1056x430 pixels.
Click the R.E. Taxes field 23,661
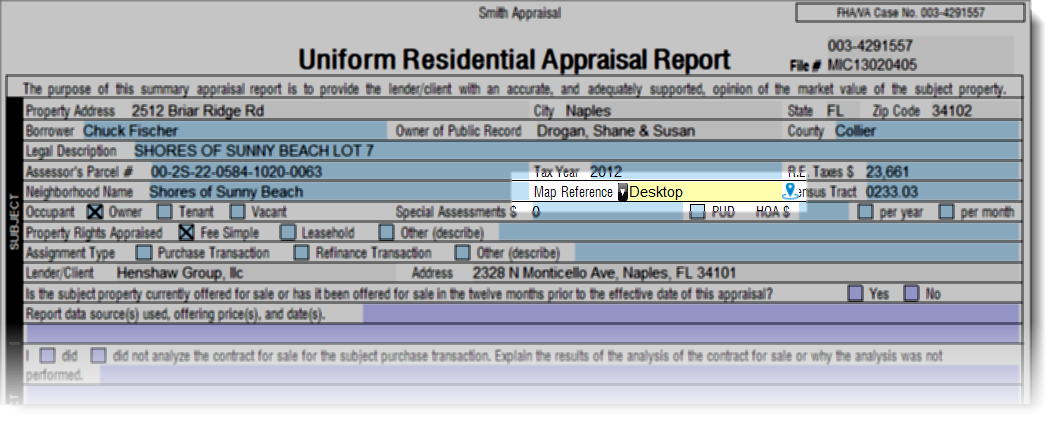pyautogui.click(x=942, y=171)
